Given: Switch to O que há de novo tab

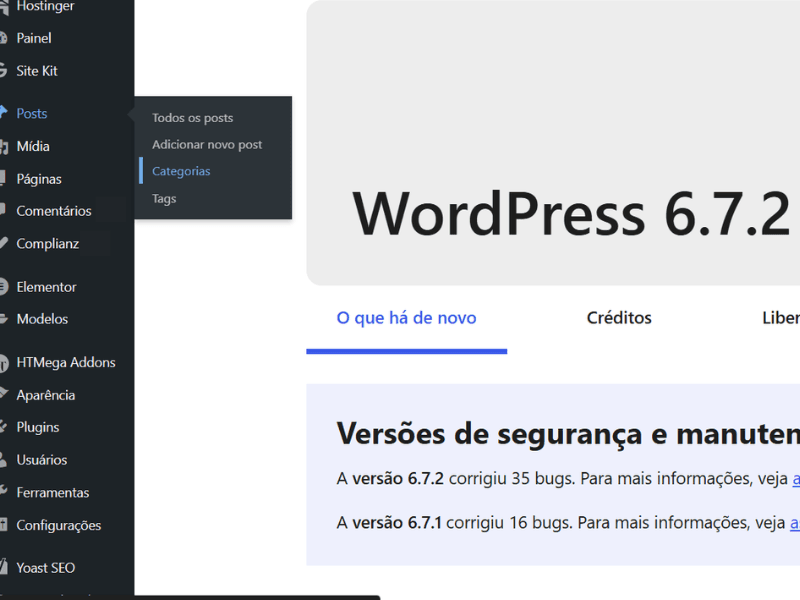Looking at the screenshot, I should (x=406, y=318).
